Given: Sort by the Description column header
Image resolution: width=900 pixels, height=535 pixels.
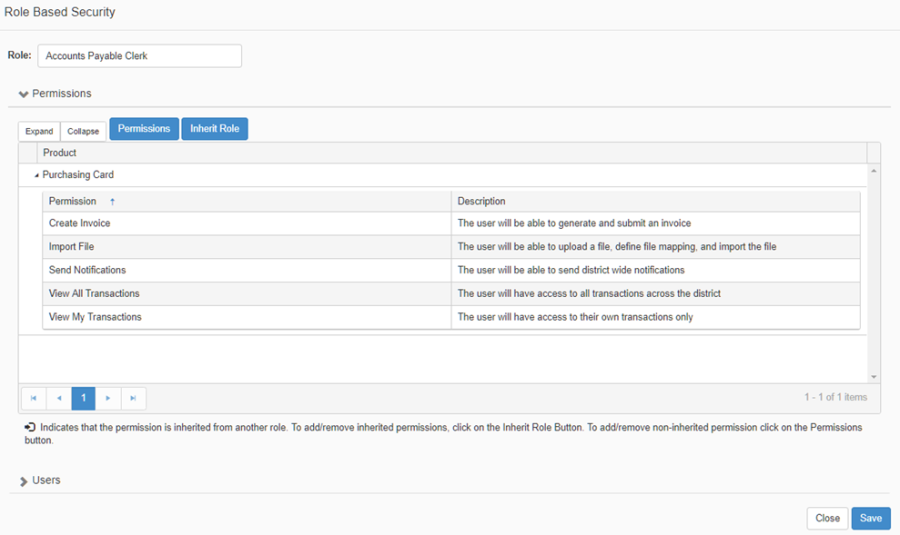Looking at the screenshot, I should point(481,201).
